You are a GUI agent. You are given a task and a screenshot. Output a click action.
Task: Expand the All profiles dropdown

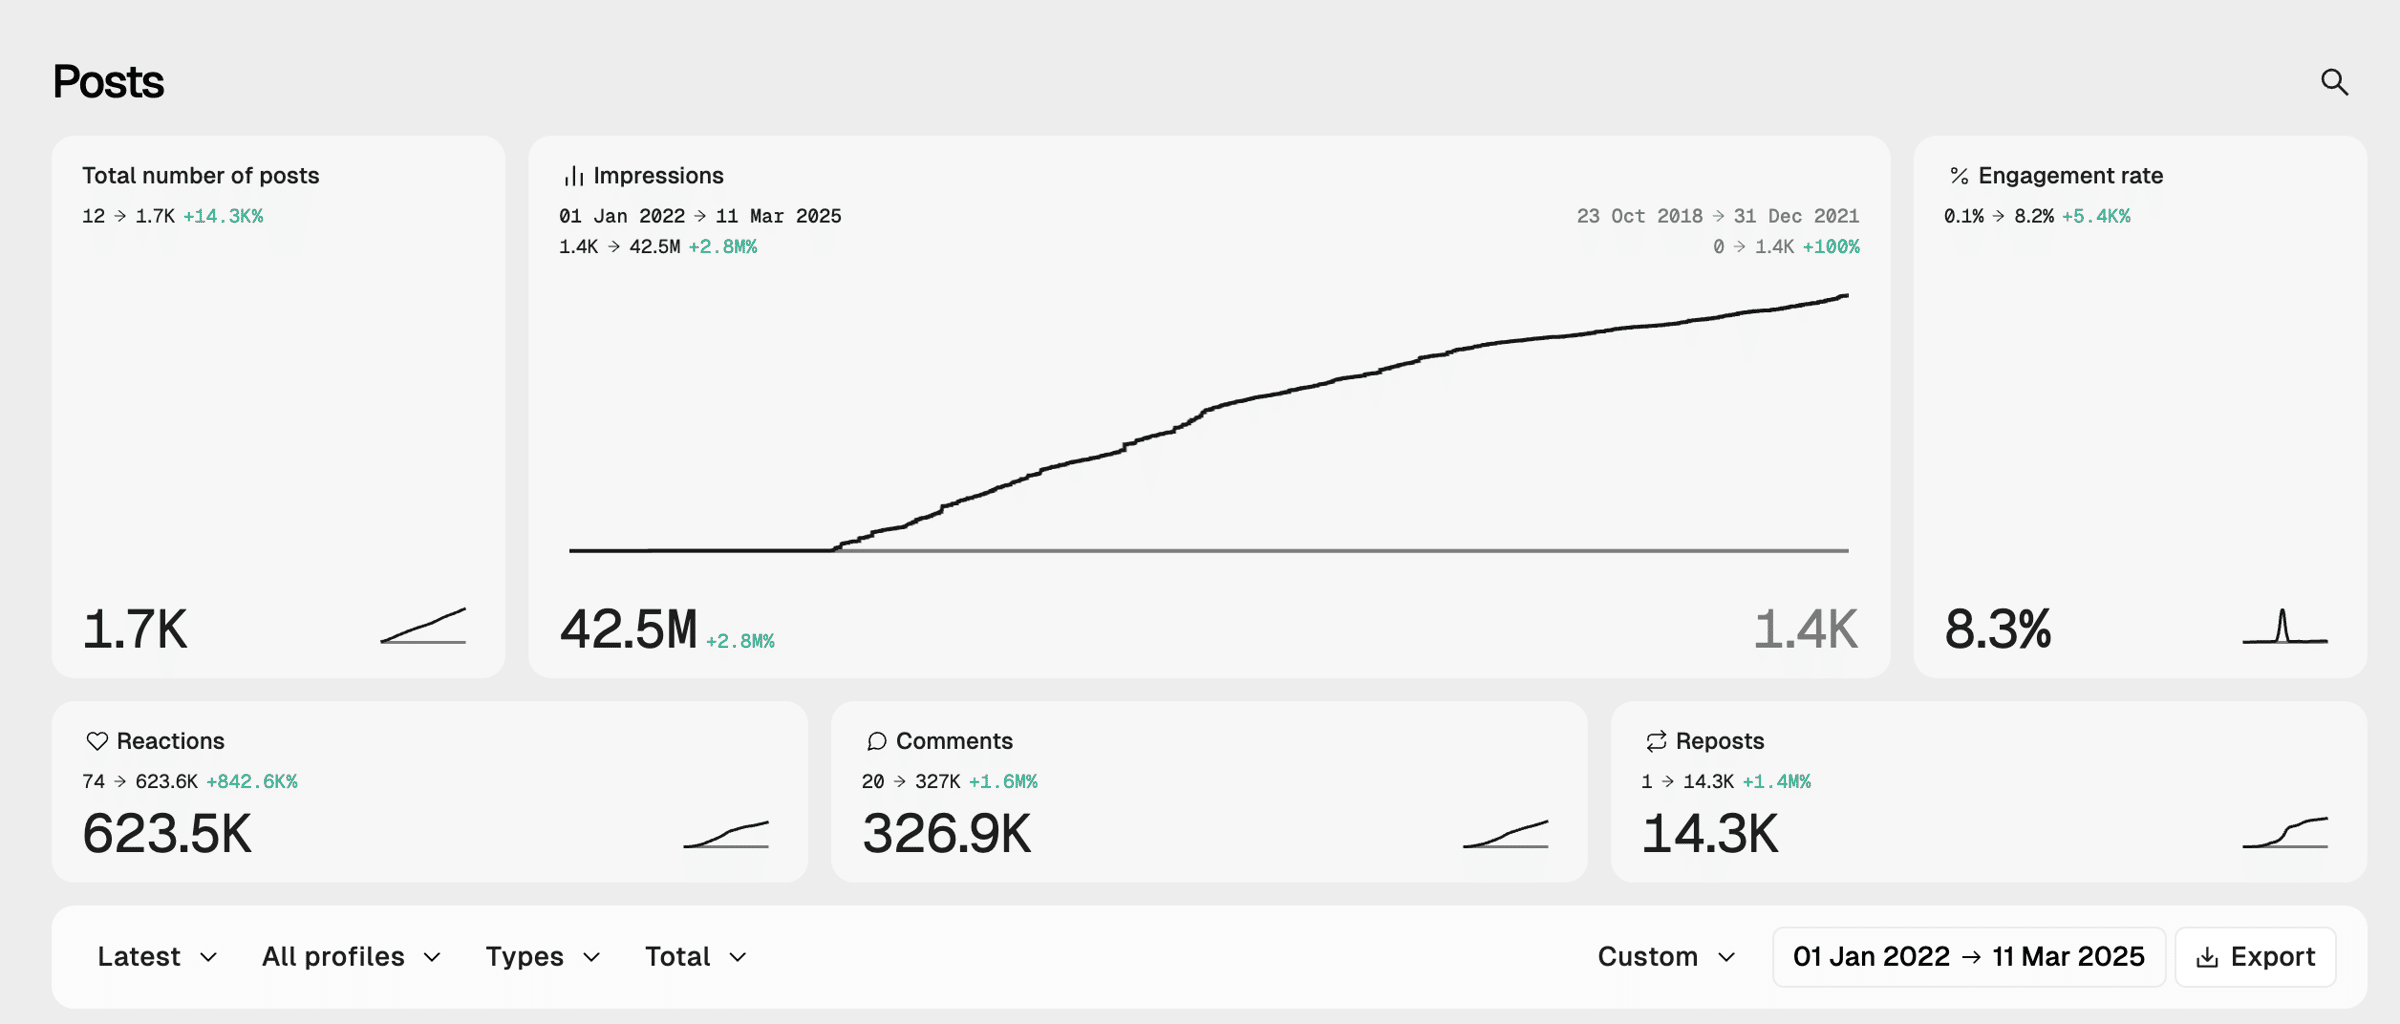click(351, 957)
